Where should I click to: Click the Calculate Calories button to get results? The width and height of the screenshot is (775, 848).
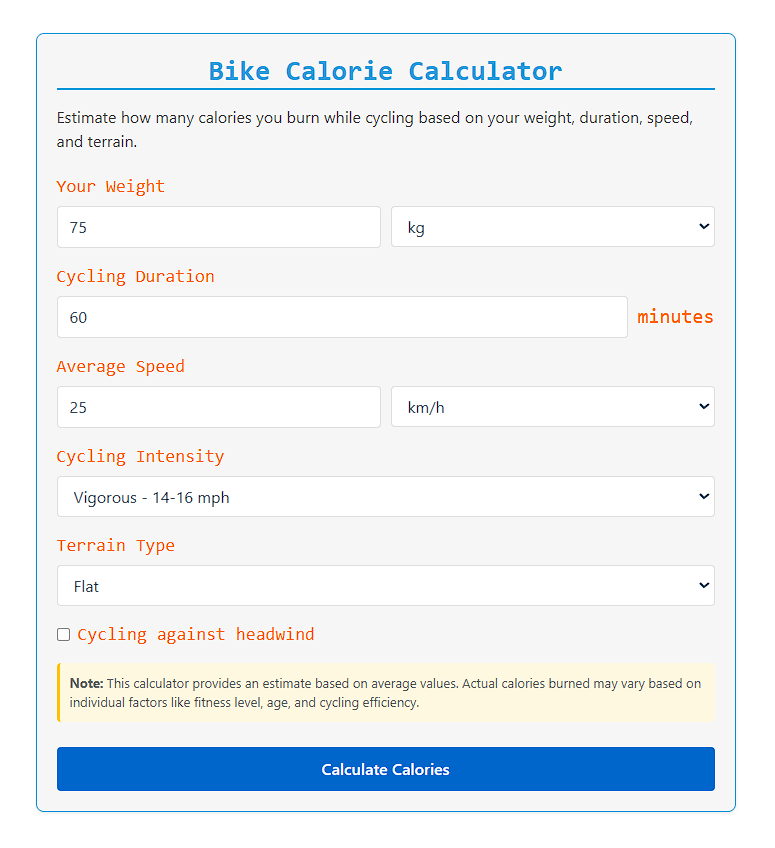coord(385,769)
